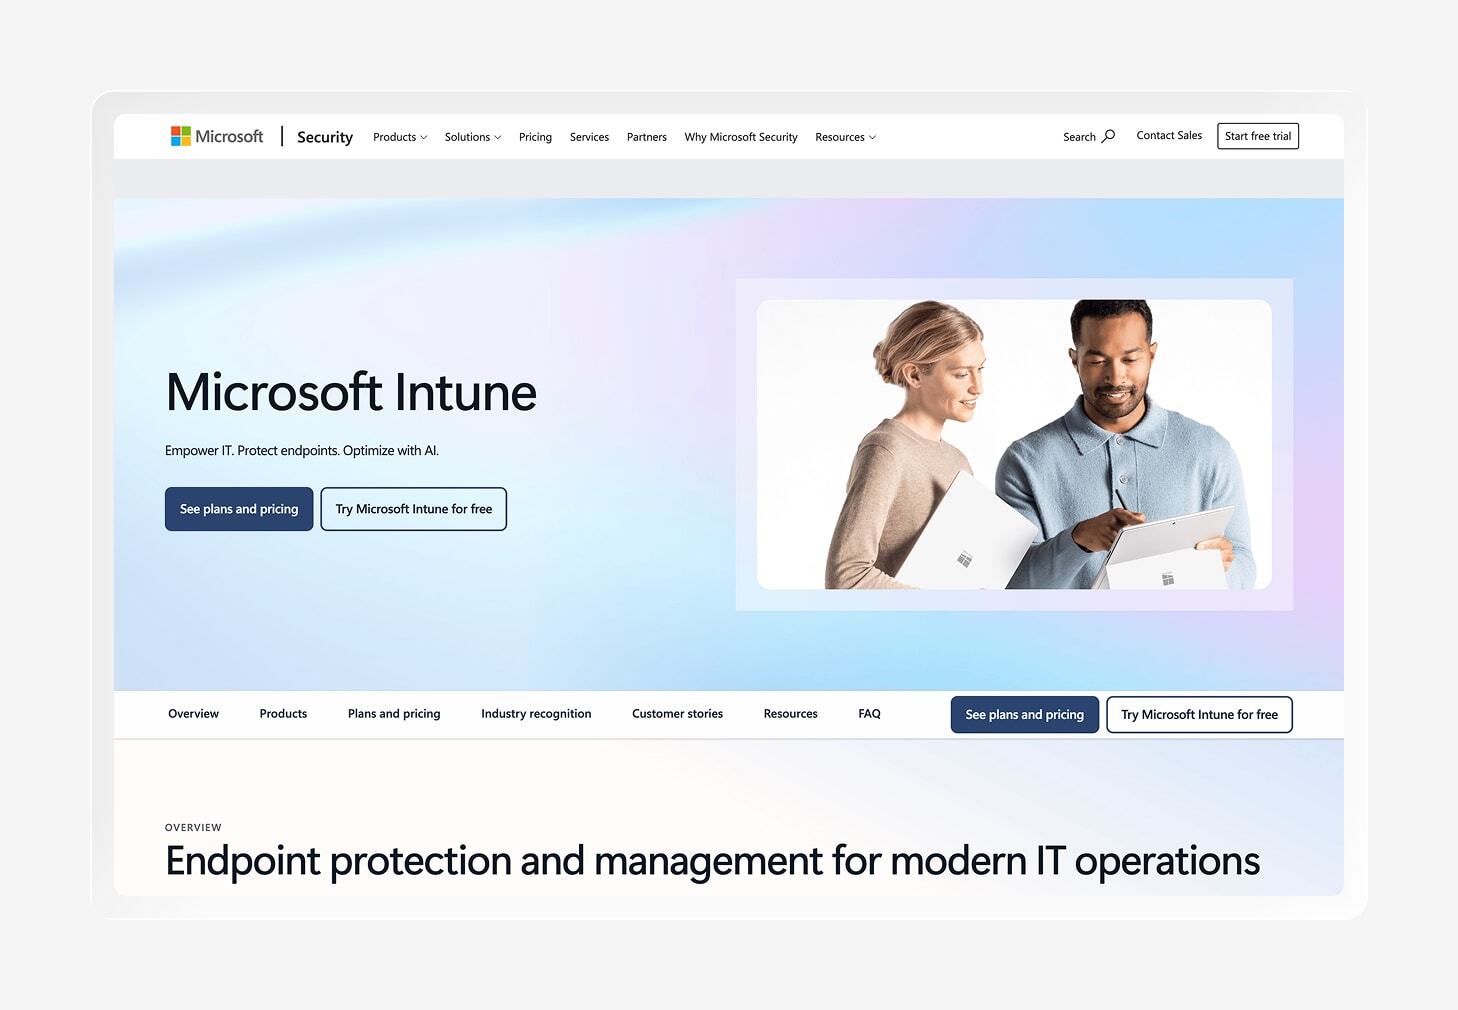
Task: Go to Resources in section navigation bar
Action: (790, 714)
